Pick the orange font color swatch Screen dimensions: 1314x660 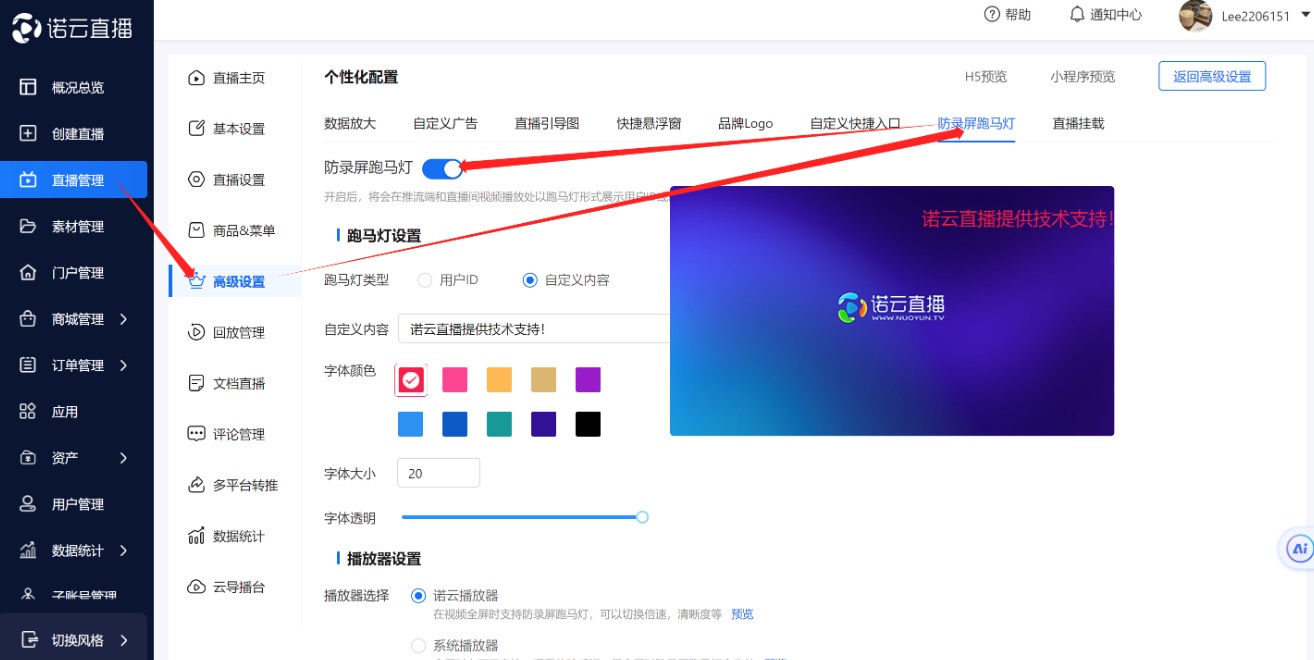[x=499, y=379]
